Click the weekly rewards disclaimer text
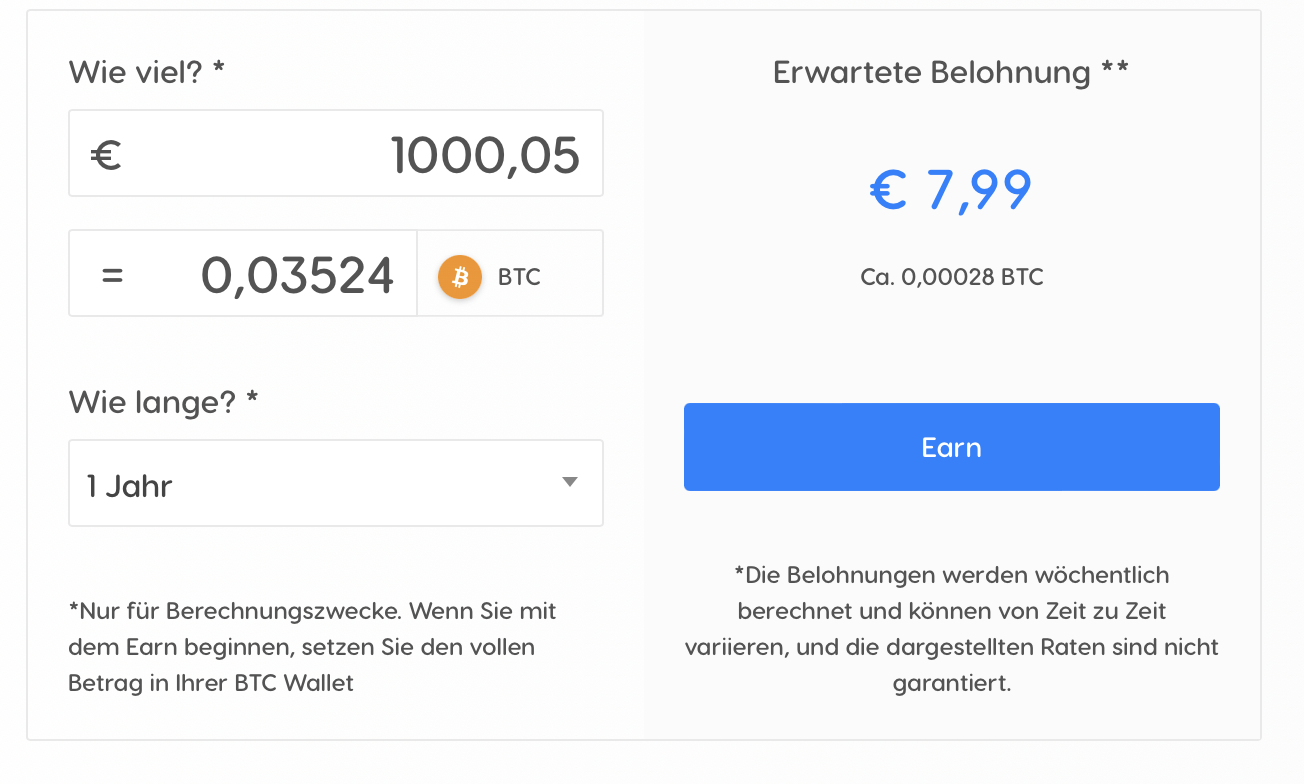Viewport: 1304px width, 784px height. tap(952, 629)
